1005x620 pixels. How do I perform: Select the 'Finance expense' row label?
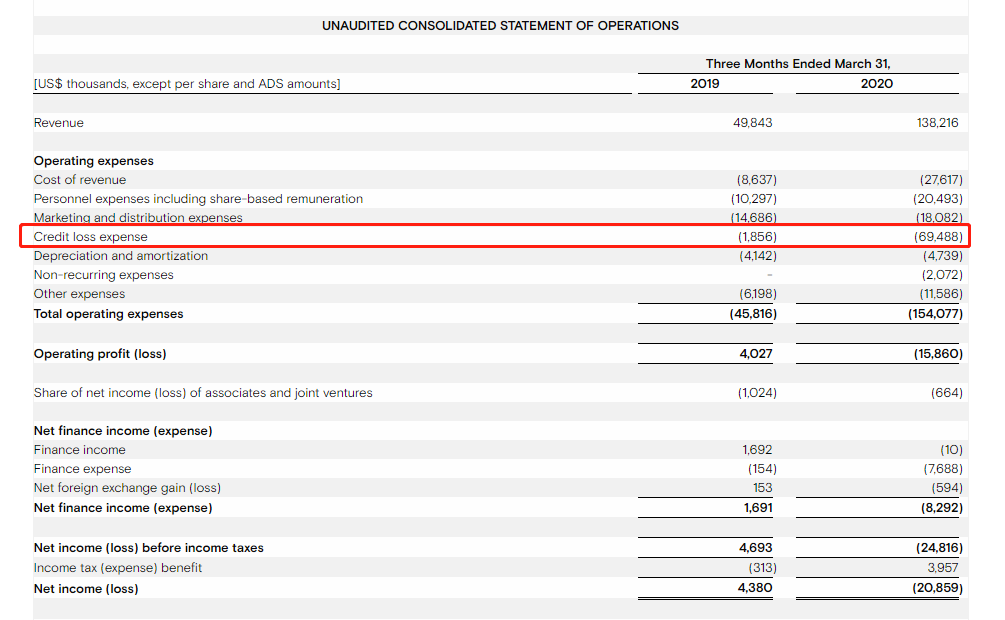pyautogui.click(x=83, y=469)
